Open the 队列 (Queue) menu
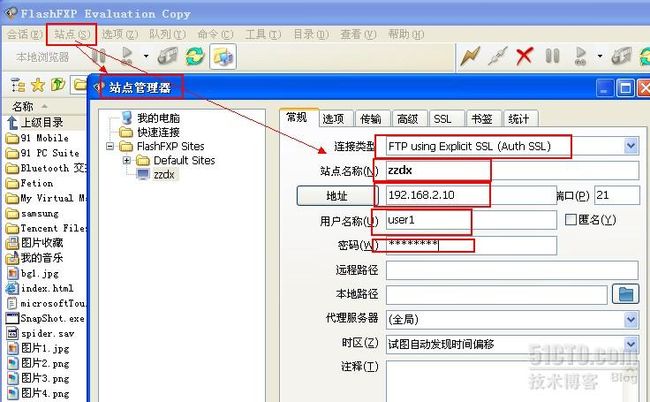This screenshot has height=402, width=650. [x=167, y=34]
